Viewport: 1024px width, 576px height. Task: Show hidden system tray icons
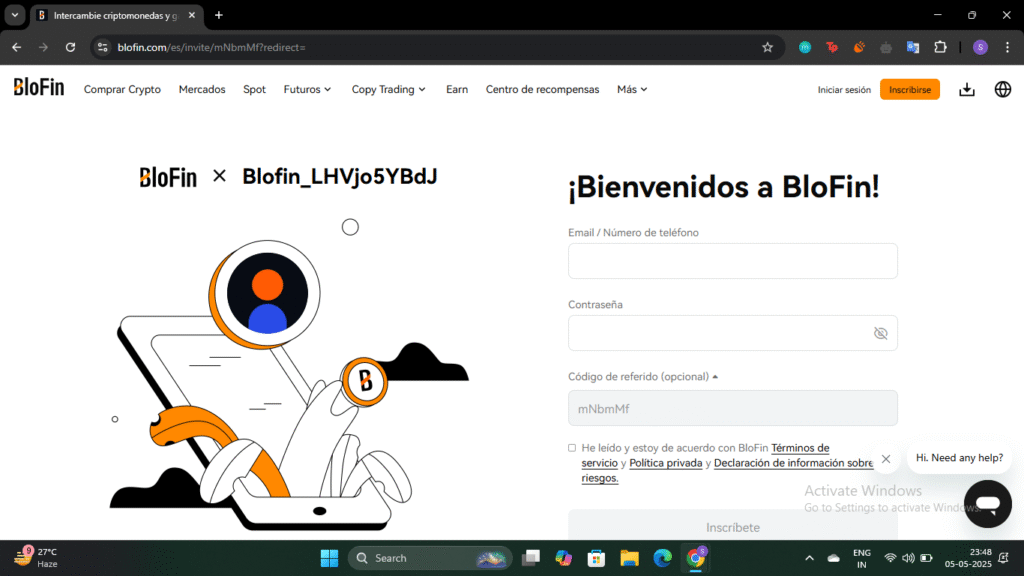click(809, 558)
